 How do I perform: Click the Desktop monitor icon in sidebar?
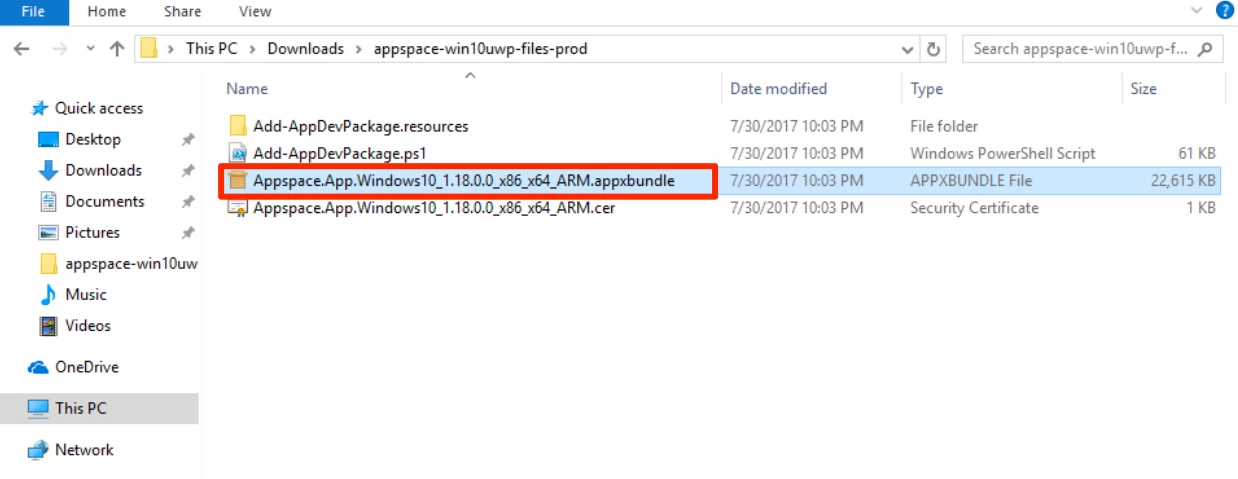tap(48, 139)
